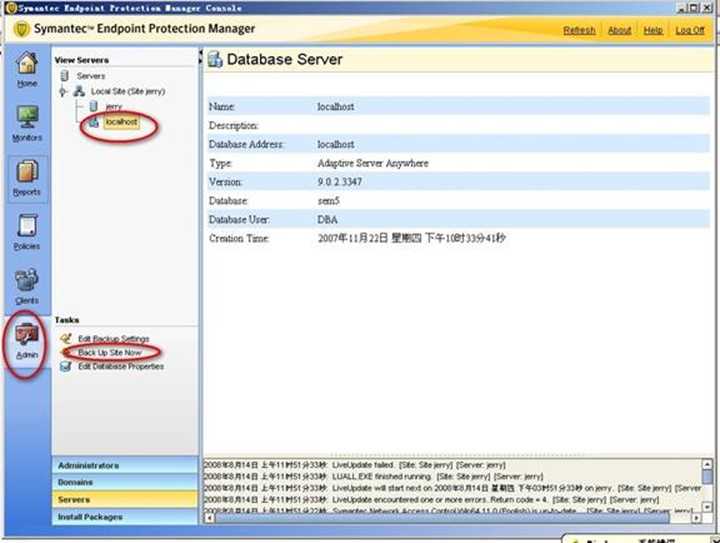720x543 pixels.
Task: Select the Servers root node label
Action: pos(91,76)
